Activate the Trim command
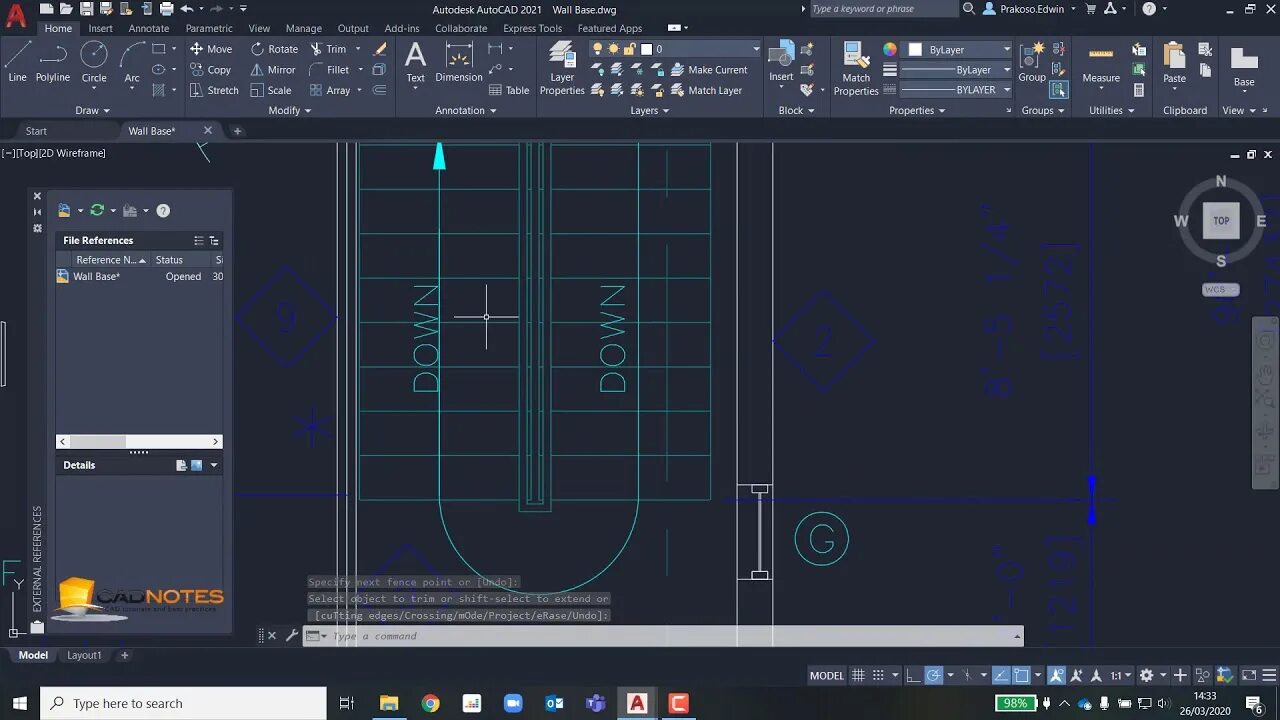1280x720 pixels. point(328,49)
